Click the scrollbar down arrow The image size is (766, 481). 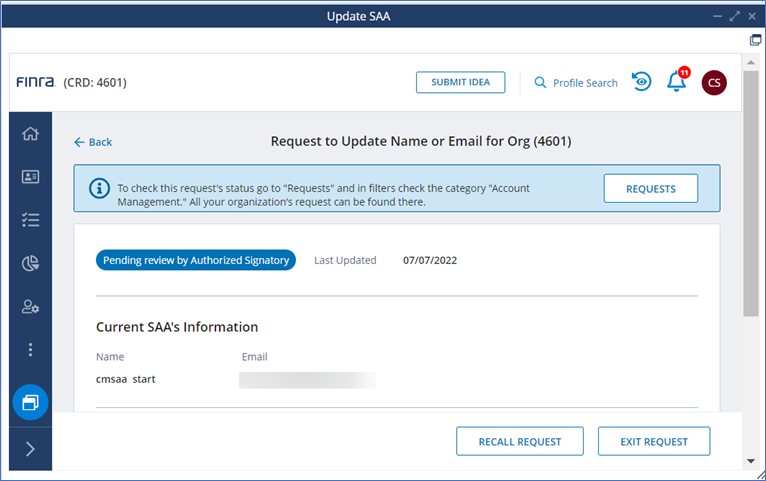(x=751, y=461)
